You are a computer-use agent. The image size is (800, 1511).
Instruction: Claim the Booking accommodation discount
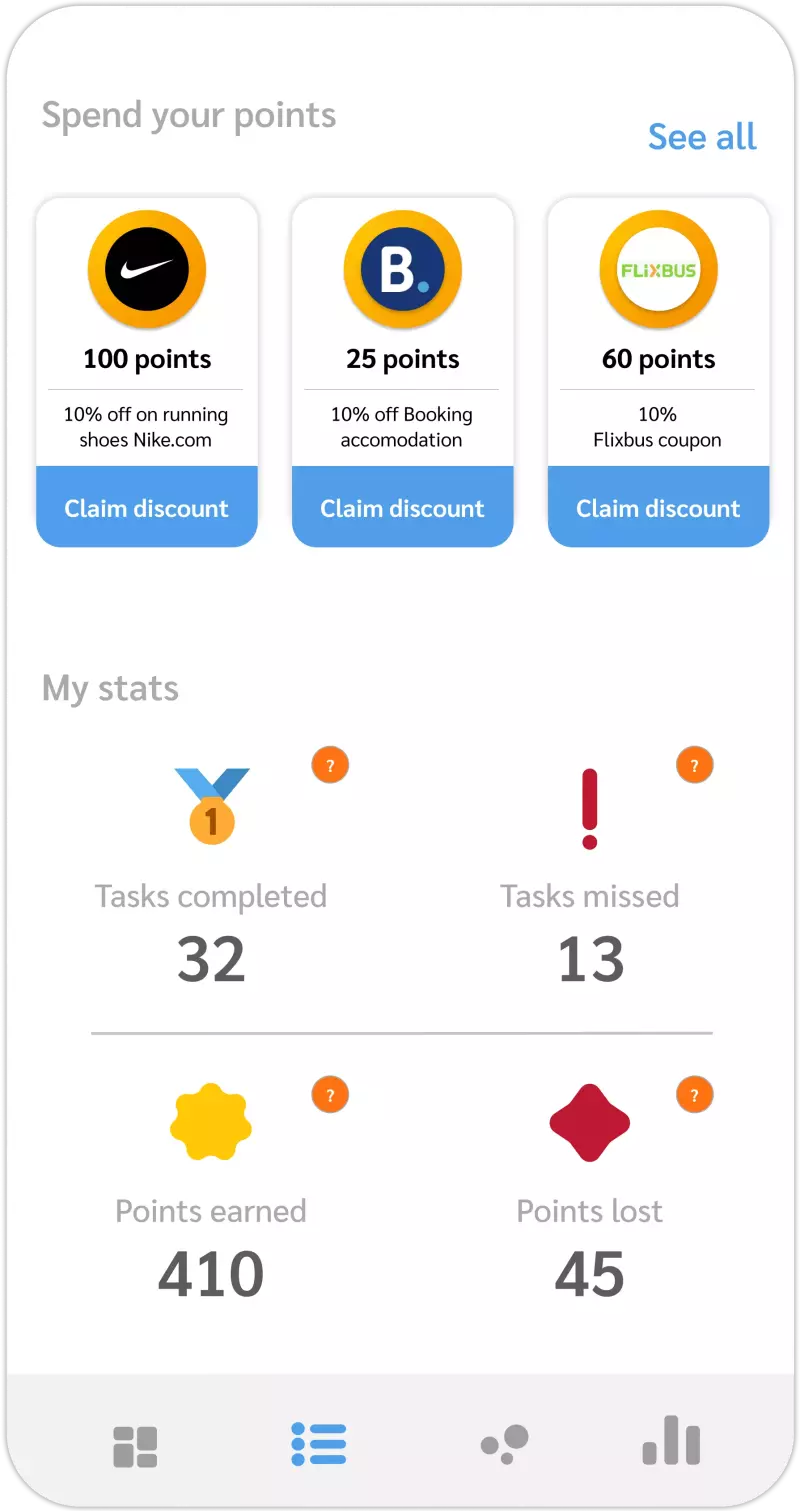point(403,508)
